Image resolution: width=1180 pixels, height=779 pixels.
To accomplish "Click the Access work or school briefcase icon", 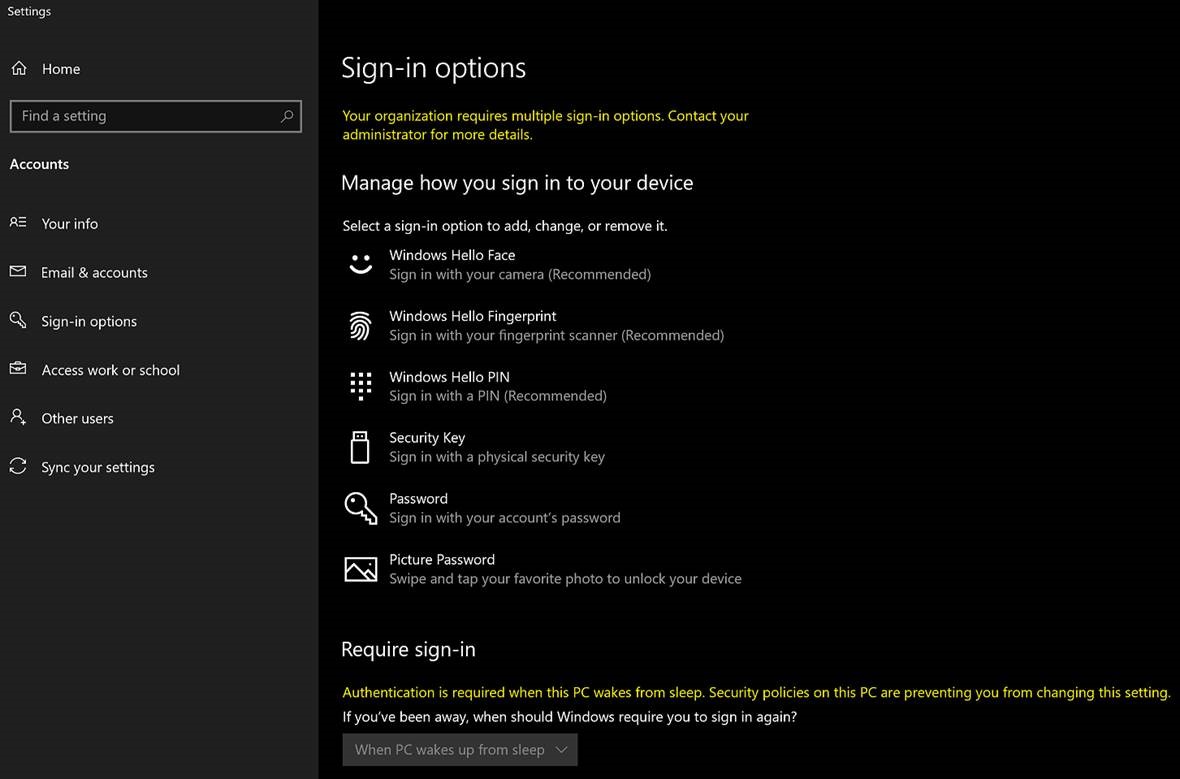I will 17,369.
